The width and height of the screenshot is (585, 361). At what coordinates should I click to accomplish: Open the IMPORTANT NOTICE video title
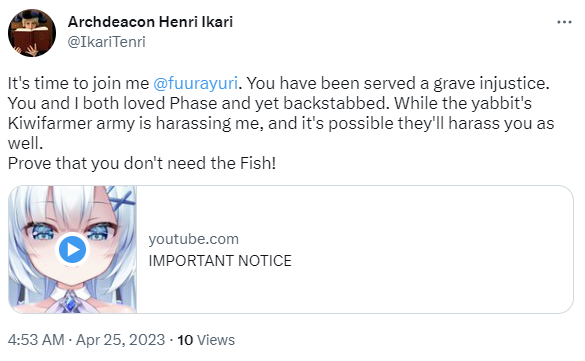click(220, 261)
